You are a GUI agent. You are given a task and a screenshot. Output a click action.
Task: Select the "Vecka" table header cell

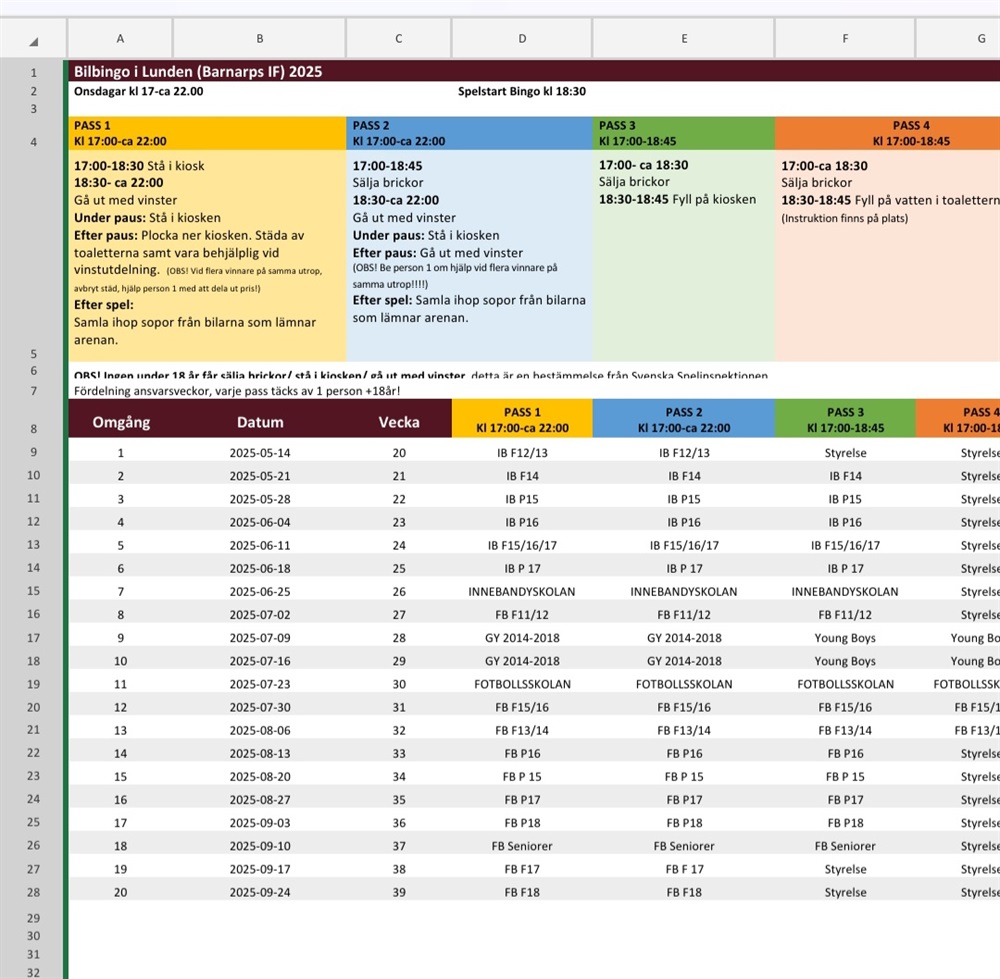pyautogui.click(x=399, y=421)
